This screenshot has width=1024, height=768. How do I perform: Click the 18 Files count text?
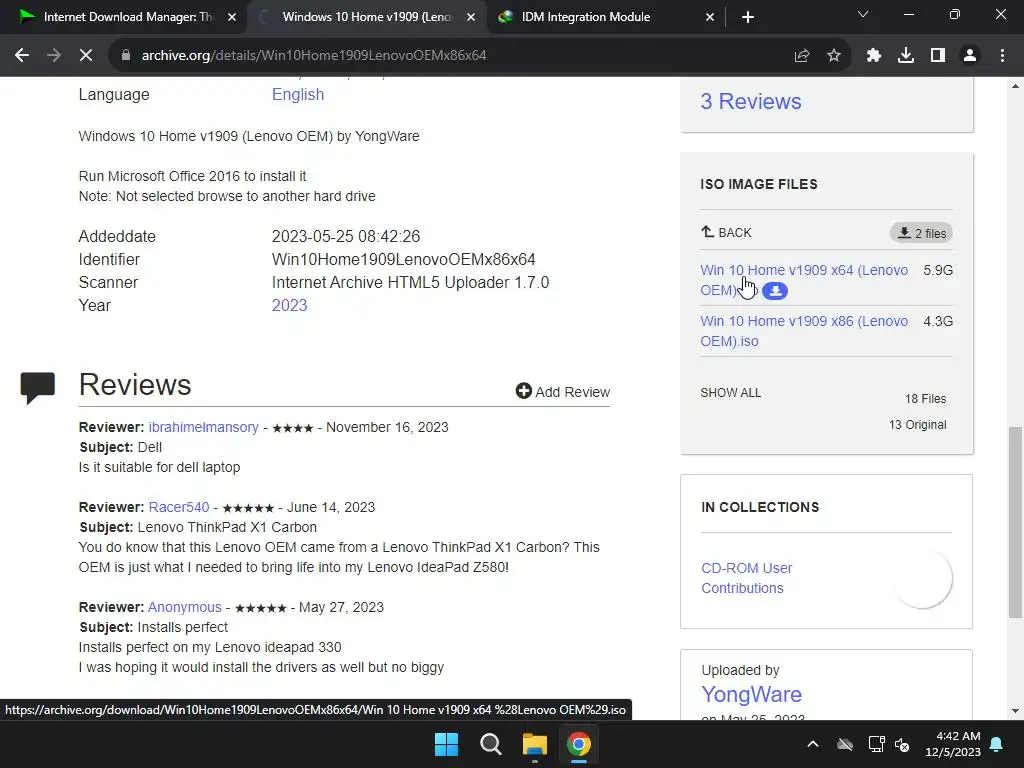coord(925,398)
